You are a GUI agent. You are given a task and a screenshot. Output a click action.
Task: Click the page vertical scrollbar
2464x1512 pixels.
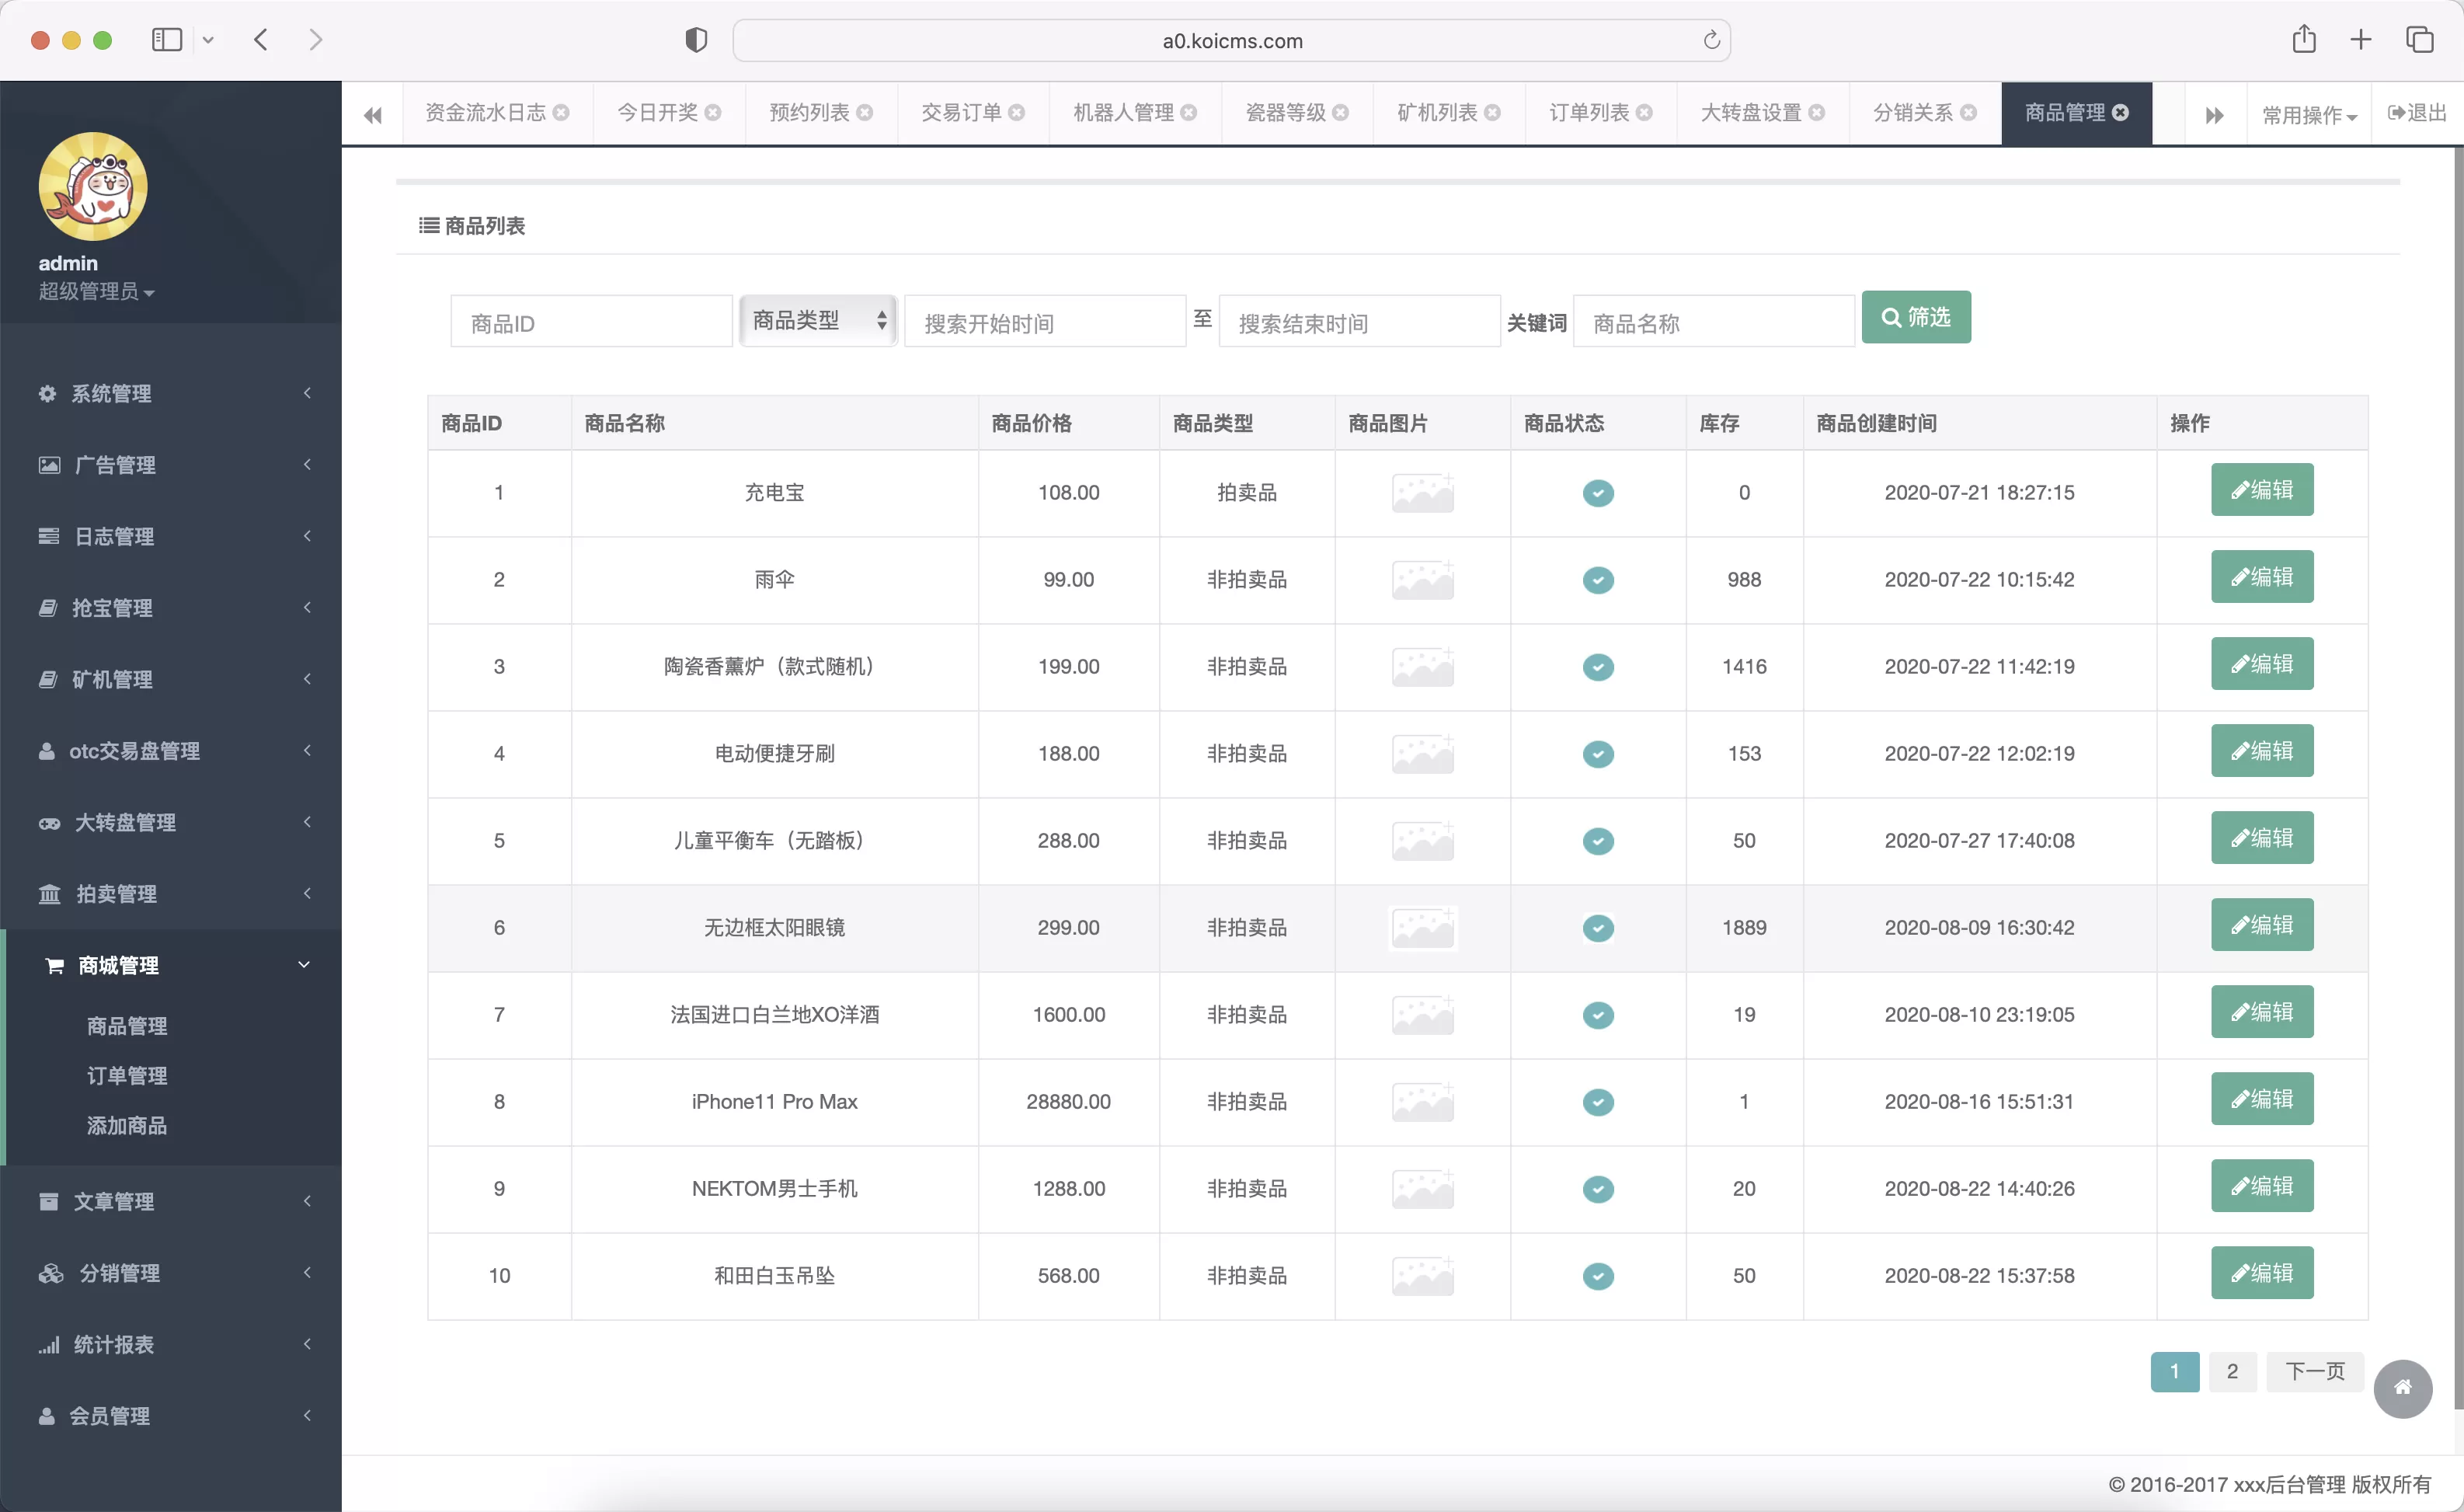coord(2458,780)
